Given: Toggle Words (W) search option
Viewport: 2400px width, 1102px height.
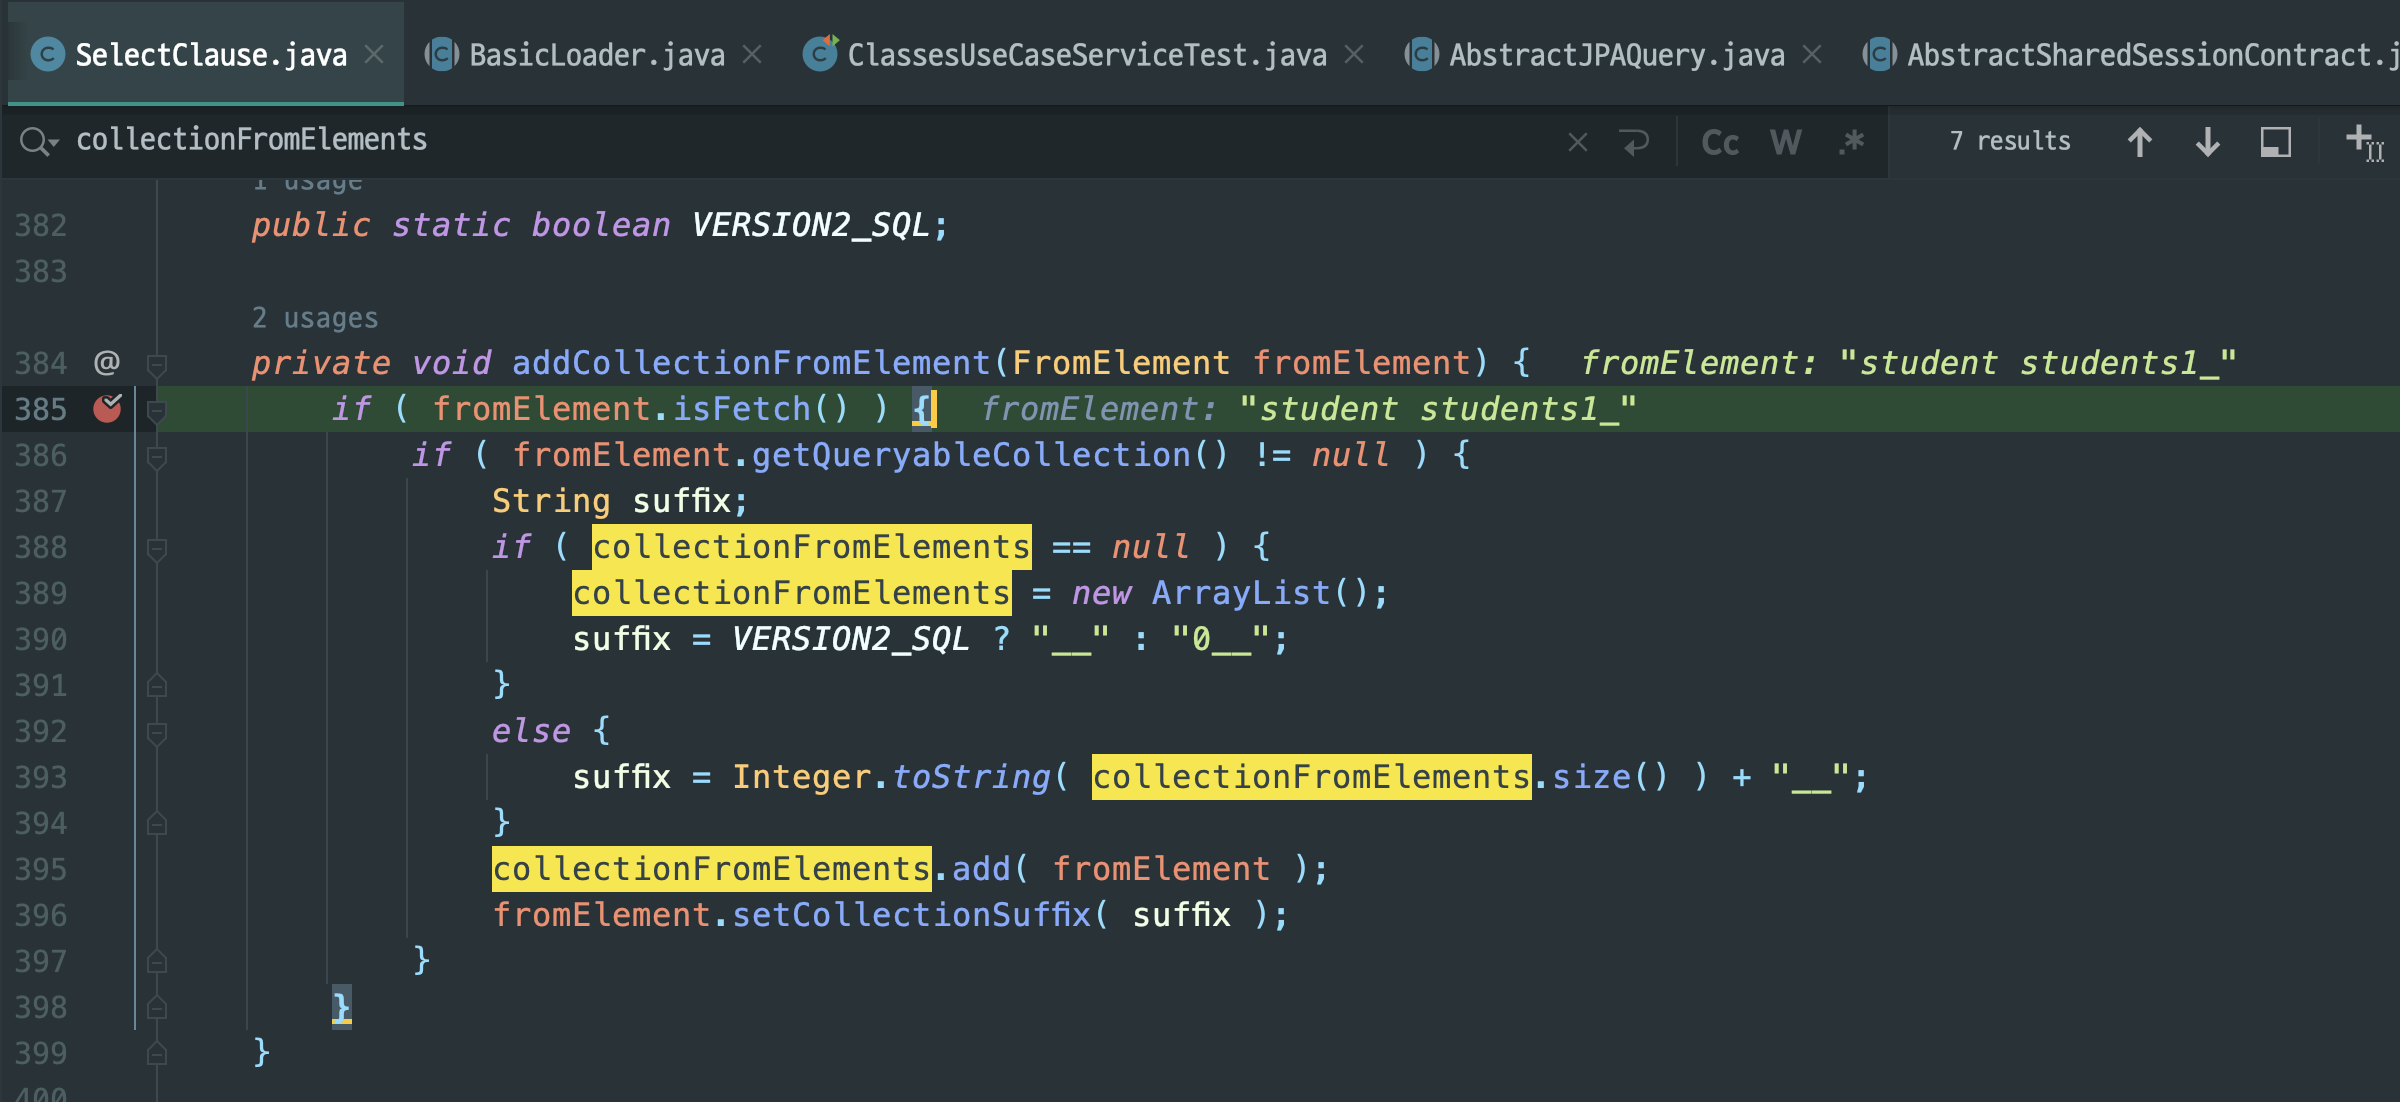Looking at the screenshot, I should 1785,142.
